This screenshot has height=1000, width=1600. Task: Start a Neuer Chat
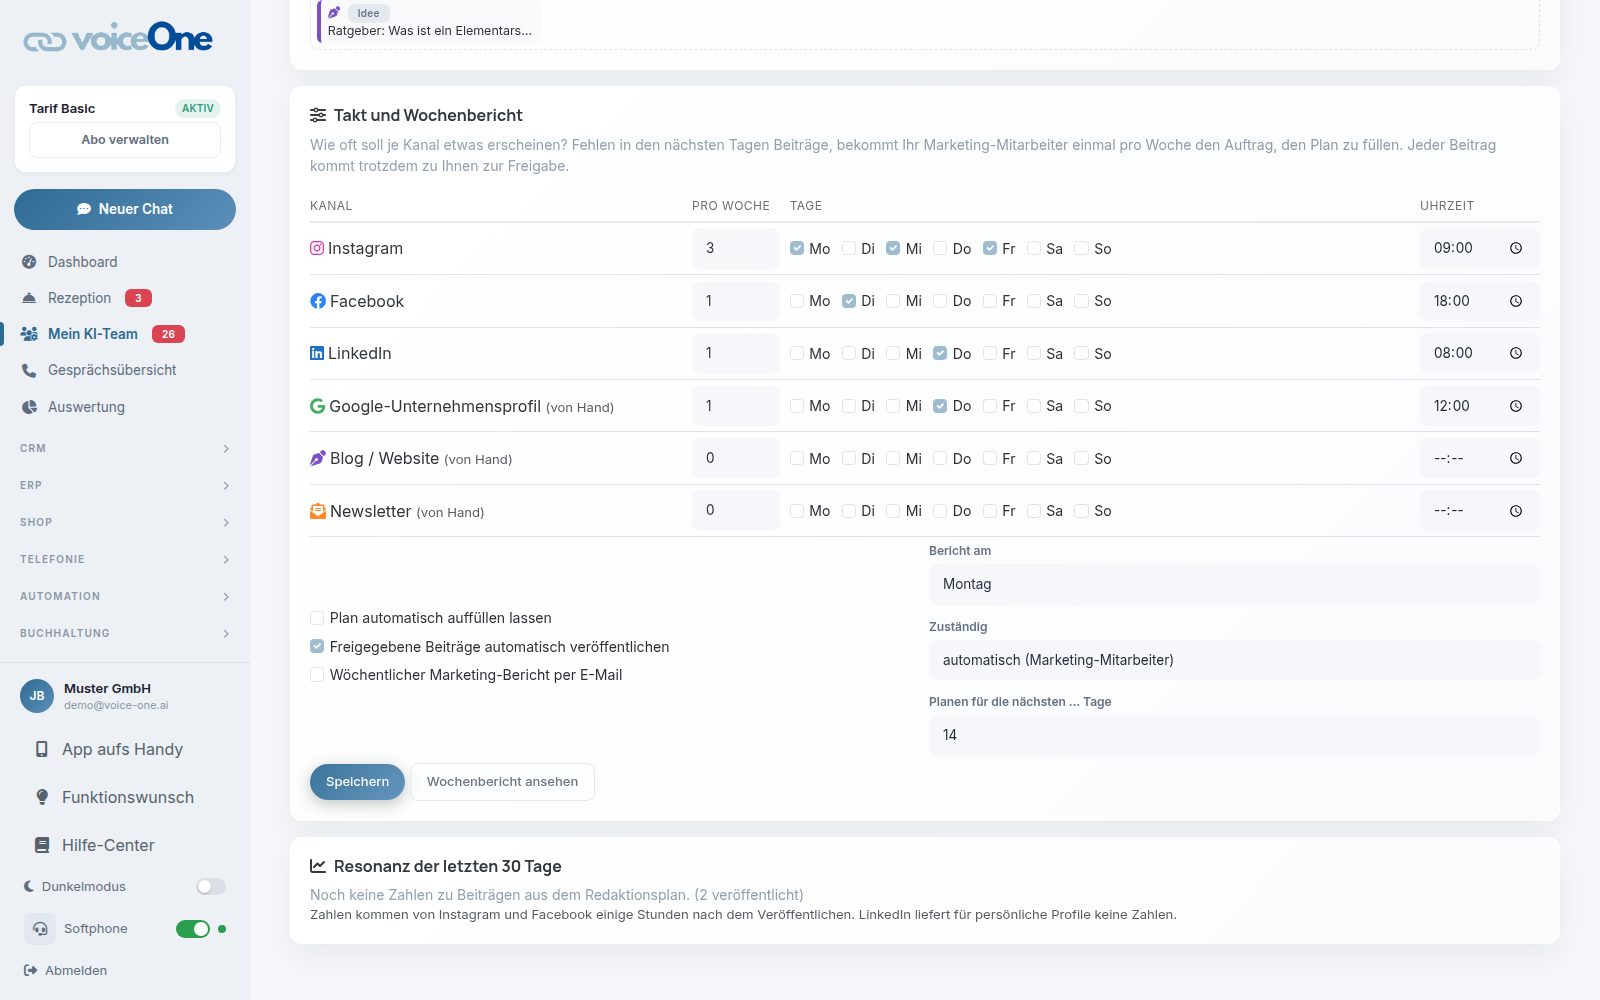point(125,209)
